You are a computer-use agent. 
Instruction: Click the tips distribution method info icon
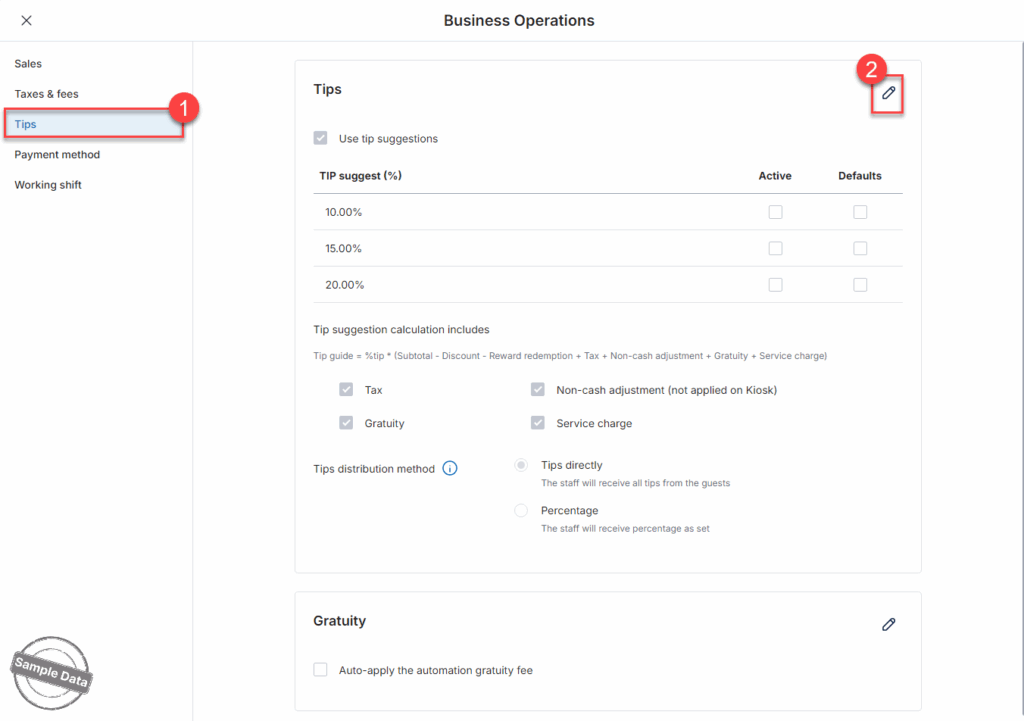(450, 468)
